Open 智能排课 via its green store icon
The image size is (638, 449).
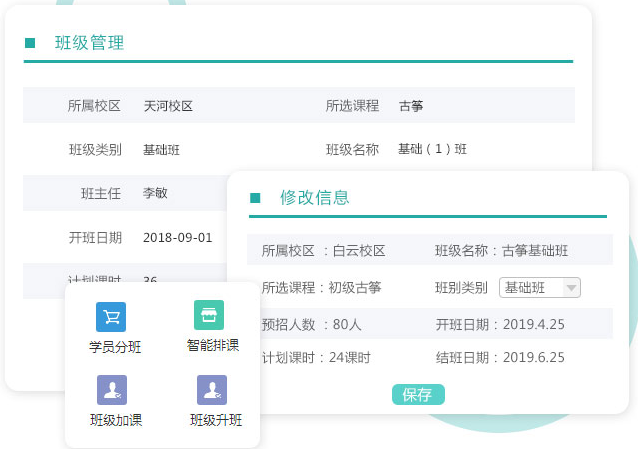[209, 315]
